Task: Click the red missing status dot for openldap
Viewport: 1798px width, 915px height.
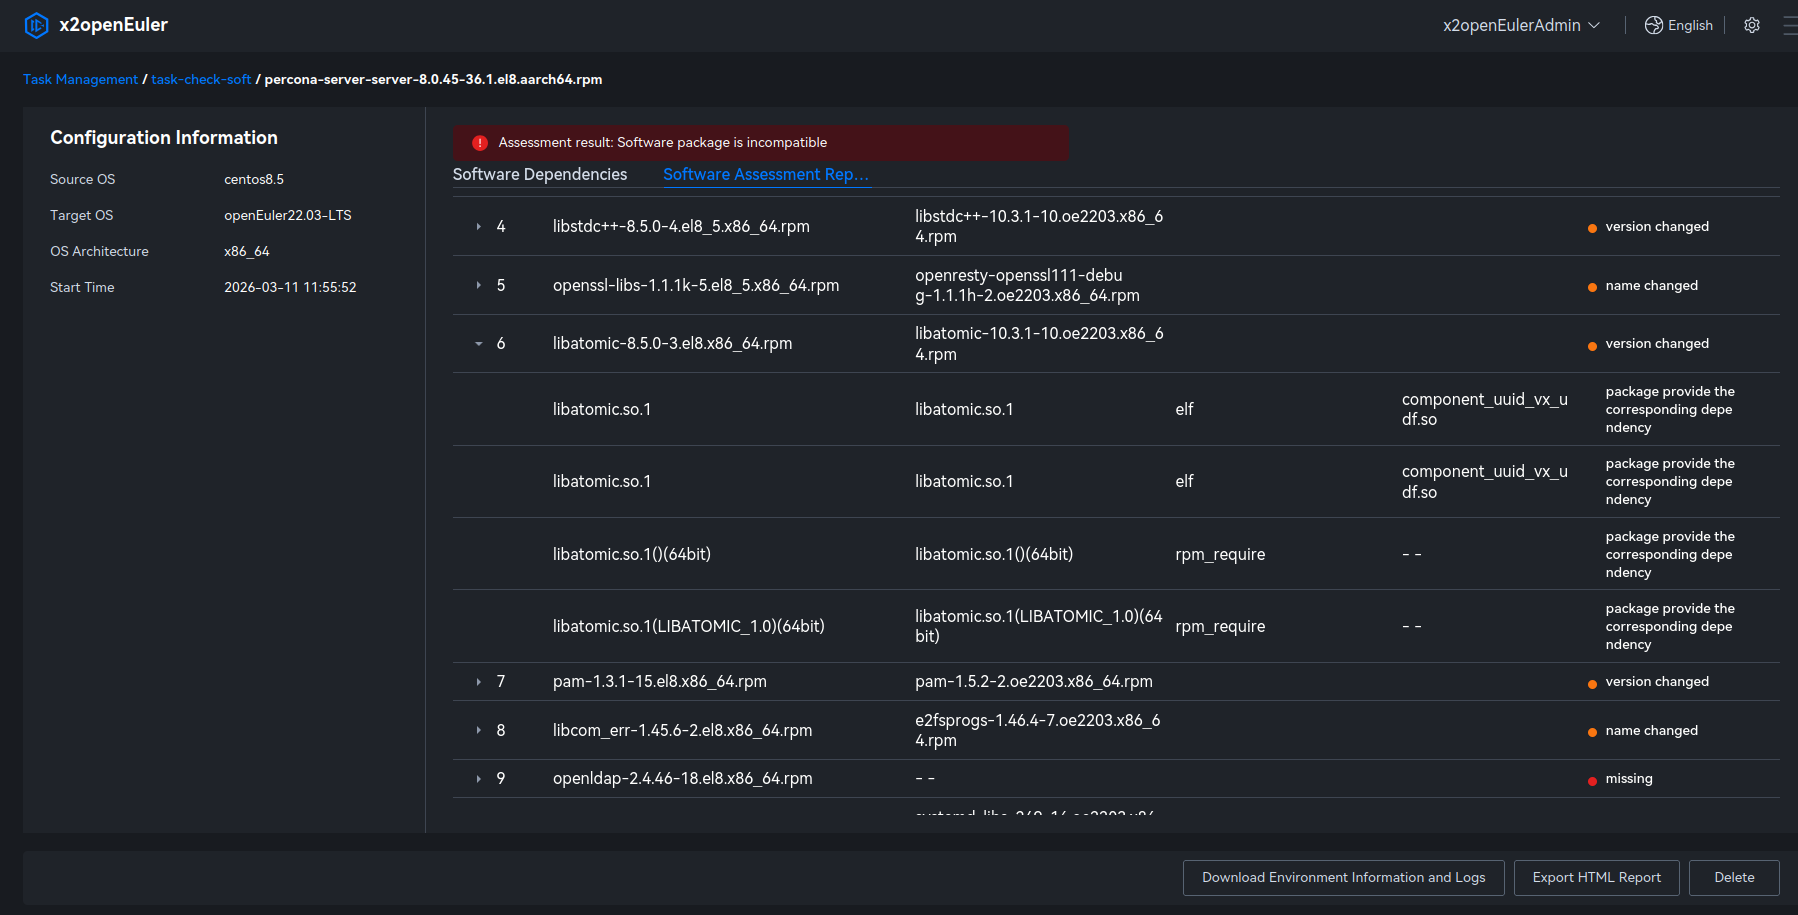Action: 1592,781
